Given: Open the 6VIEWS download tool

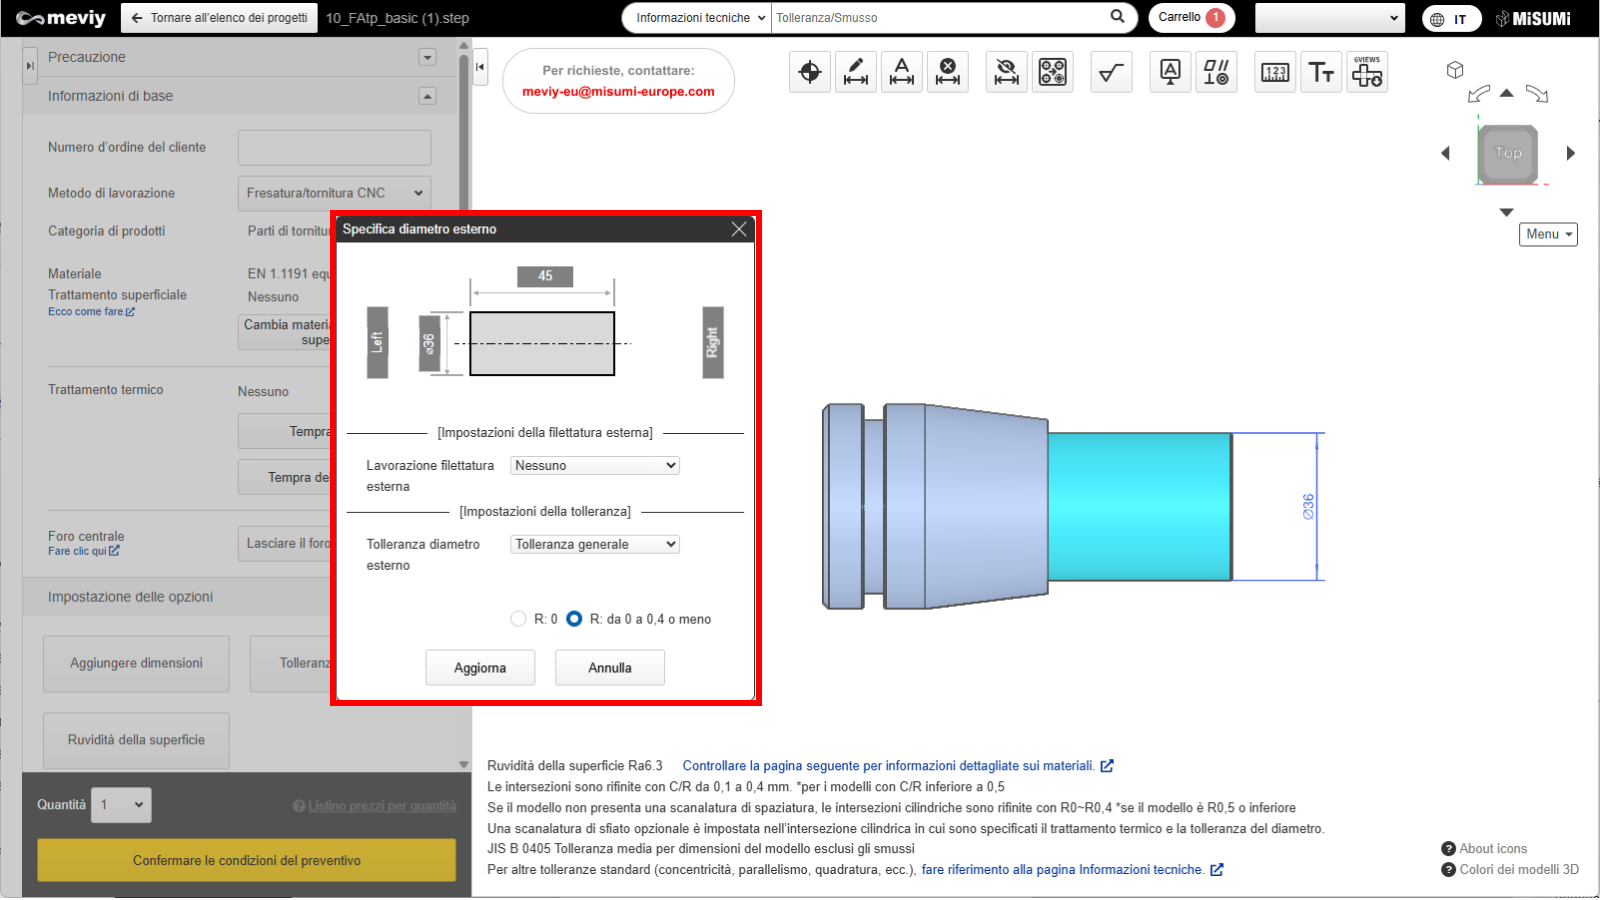Looking at the screenshot, I should click(x=1367, y=72).
